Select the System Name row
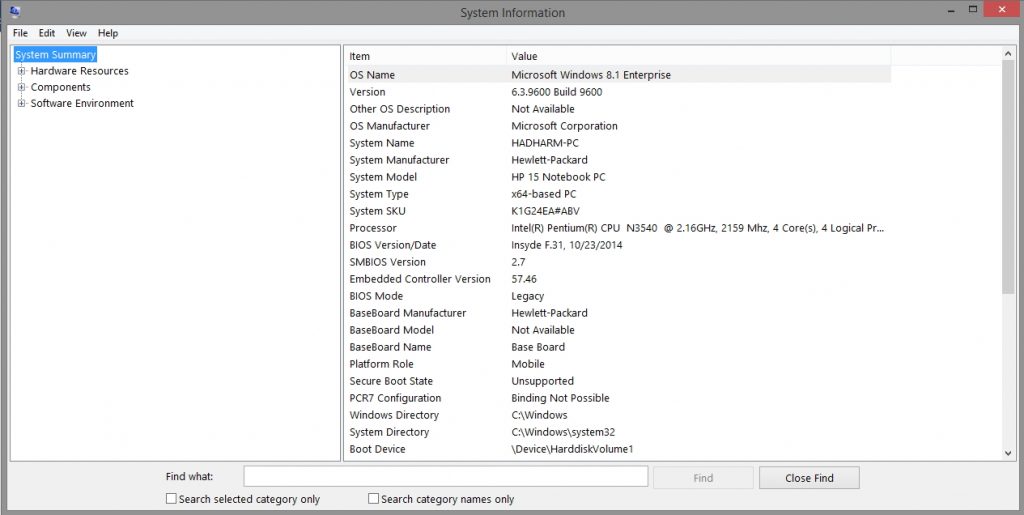The width and height of the screenshot is (1024, 515). [x=617, y=143]
